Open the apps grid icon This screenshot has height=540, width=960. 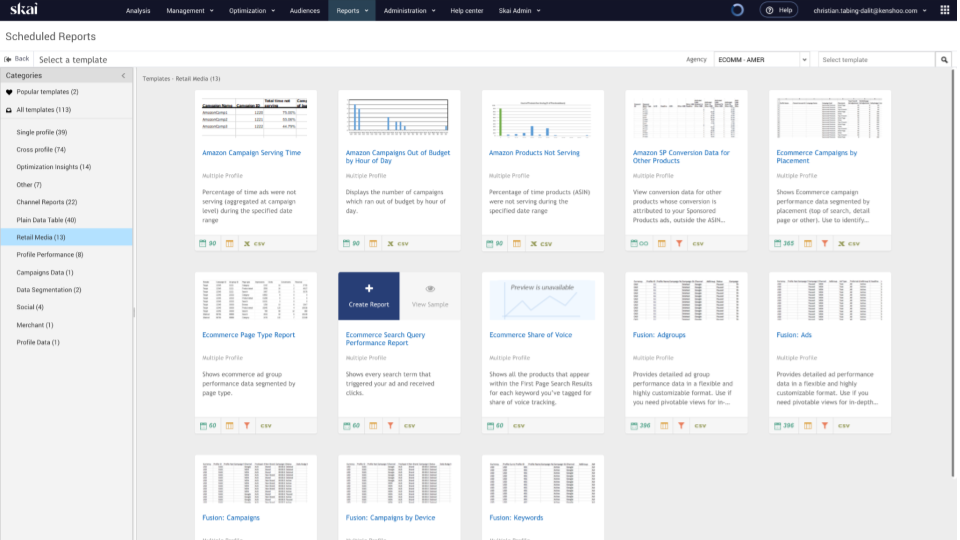[x=945, y=10]
